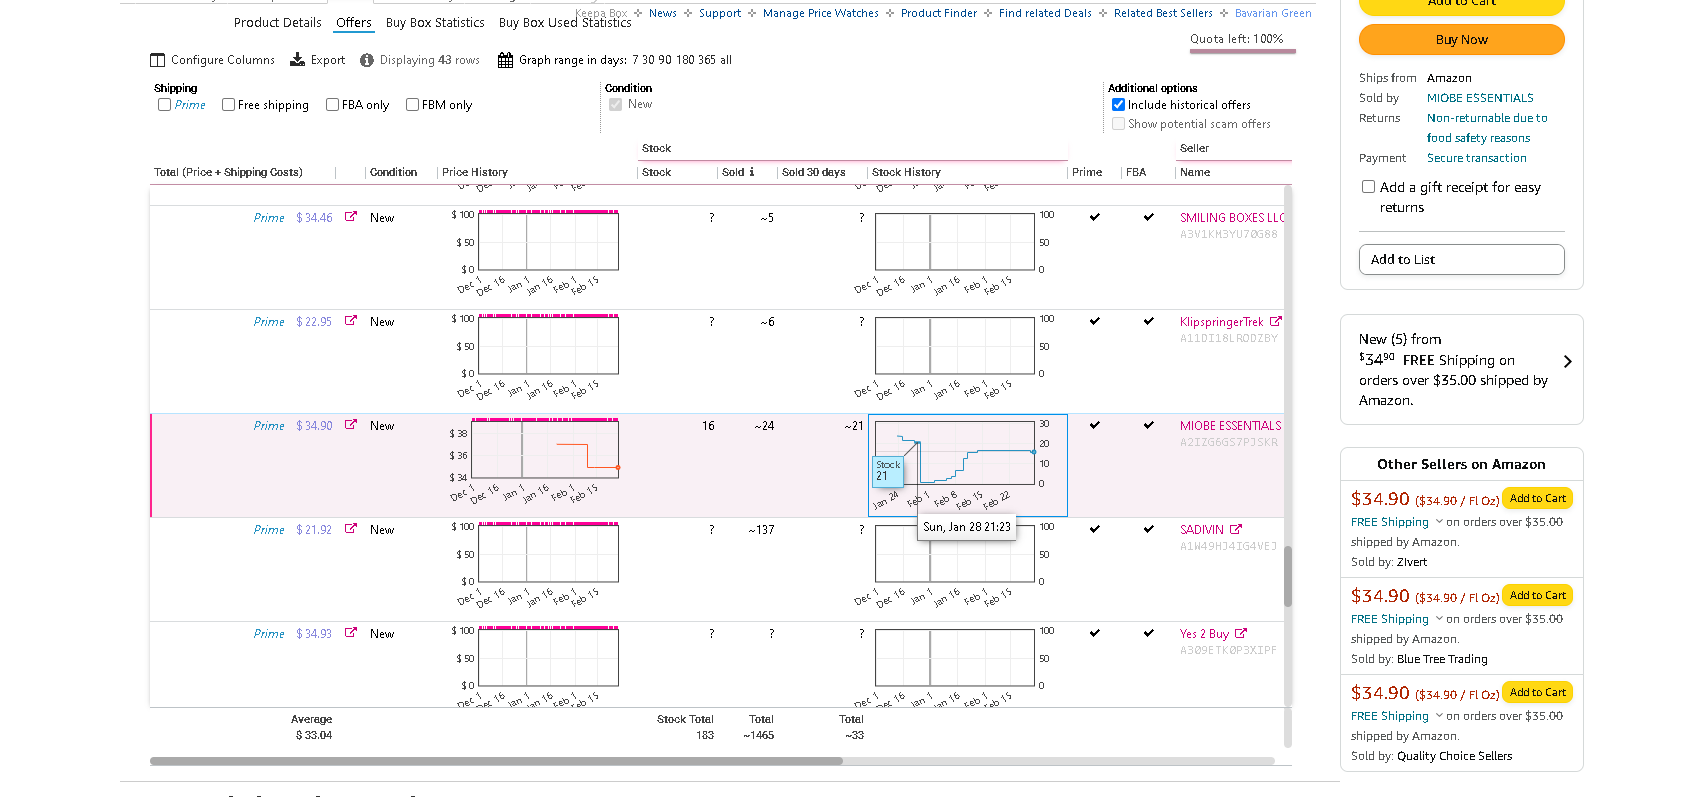This screenshot has width=1687, height=797.
Task: Open Related Best Sellers link
Action: pos(1163,13)
